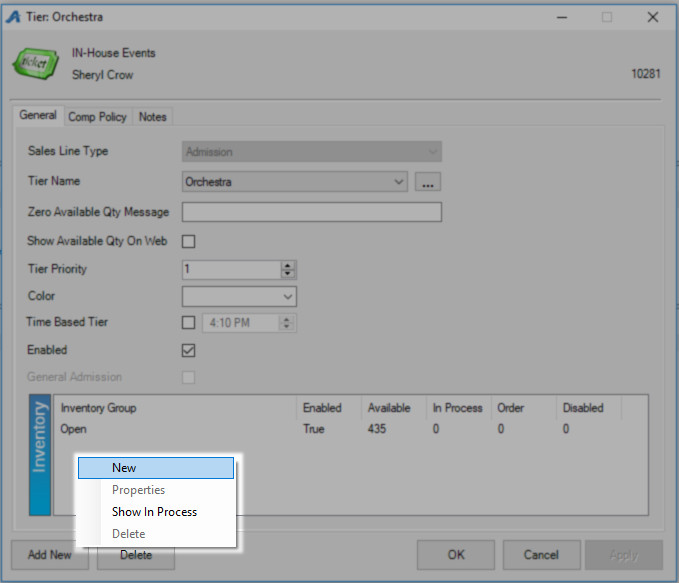Viewport: 679px width, 583px height.
Task: Toggle the General Admission checkbox
Action: pos(188,377)
